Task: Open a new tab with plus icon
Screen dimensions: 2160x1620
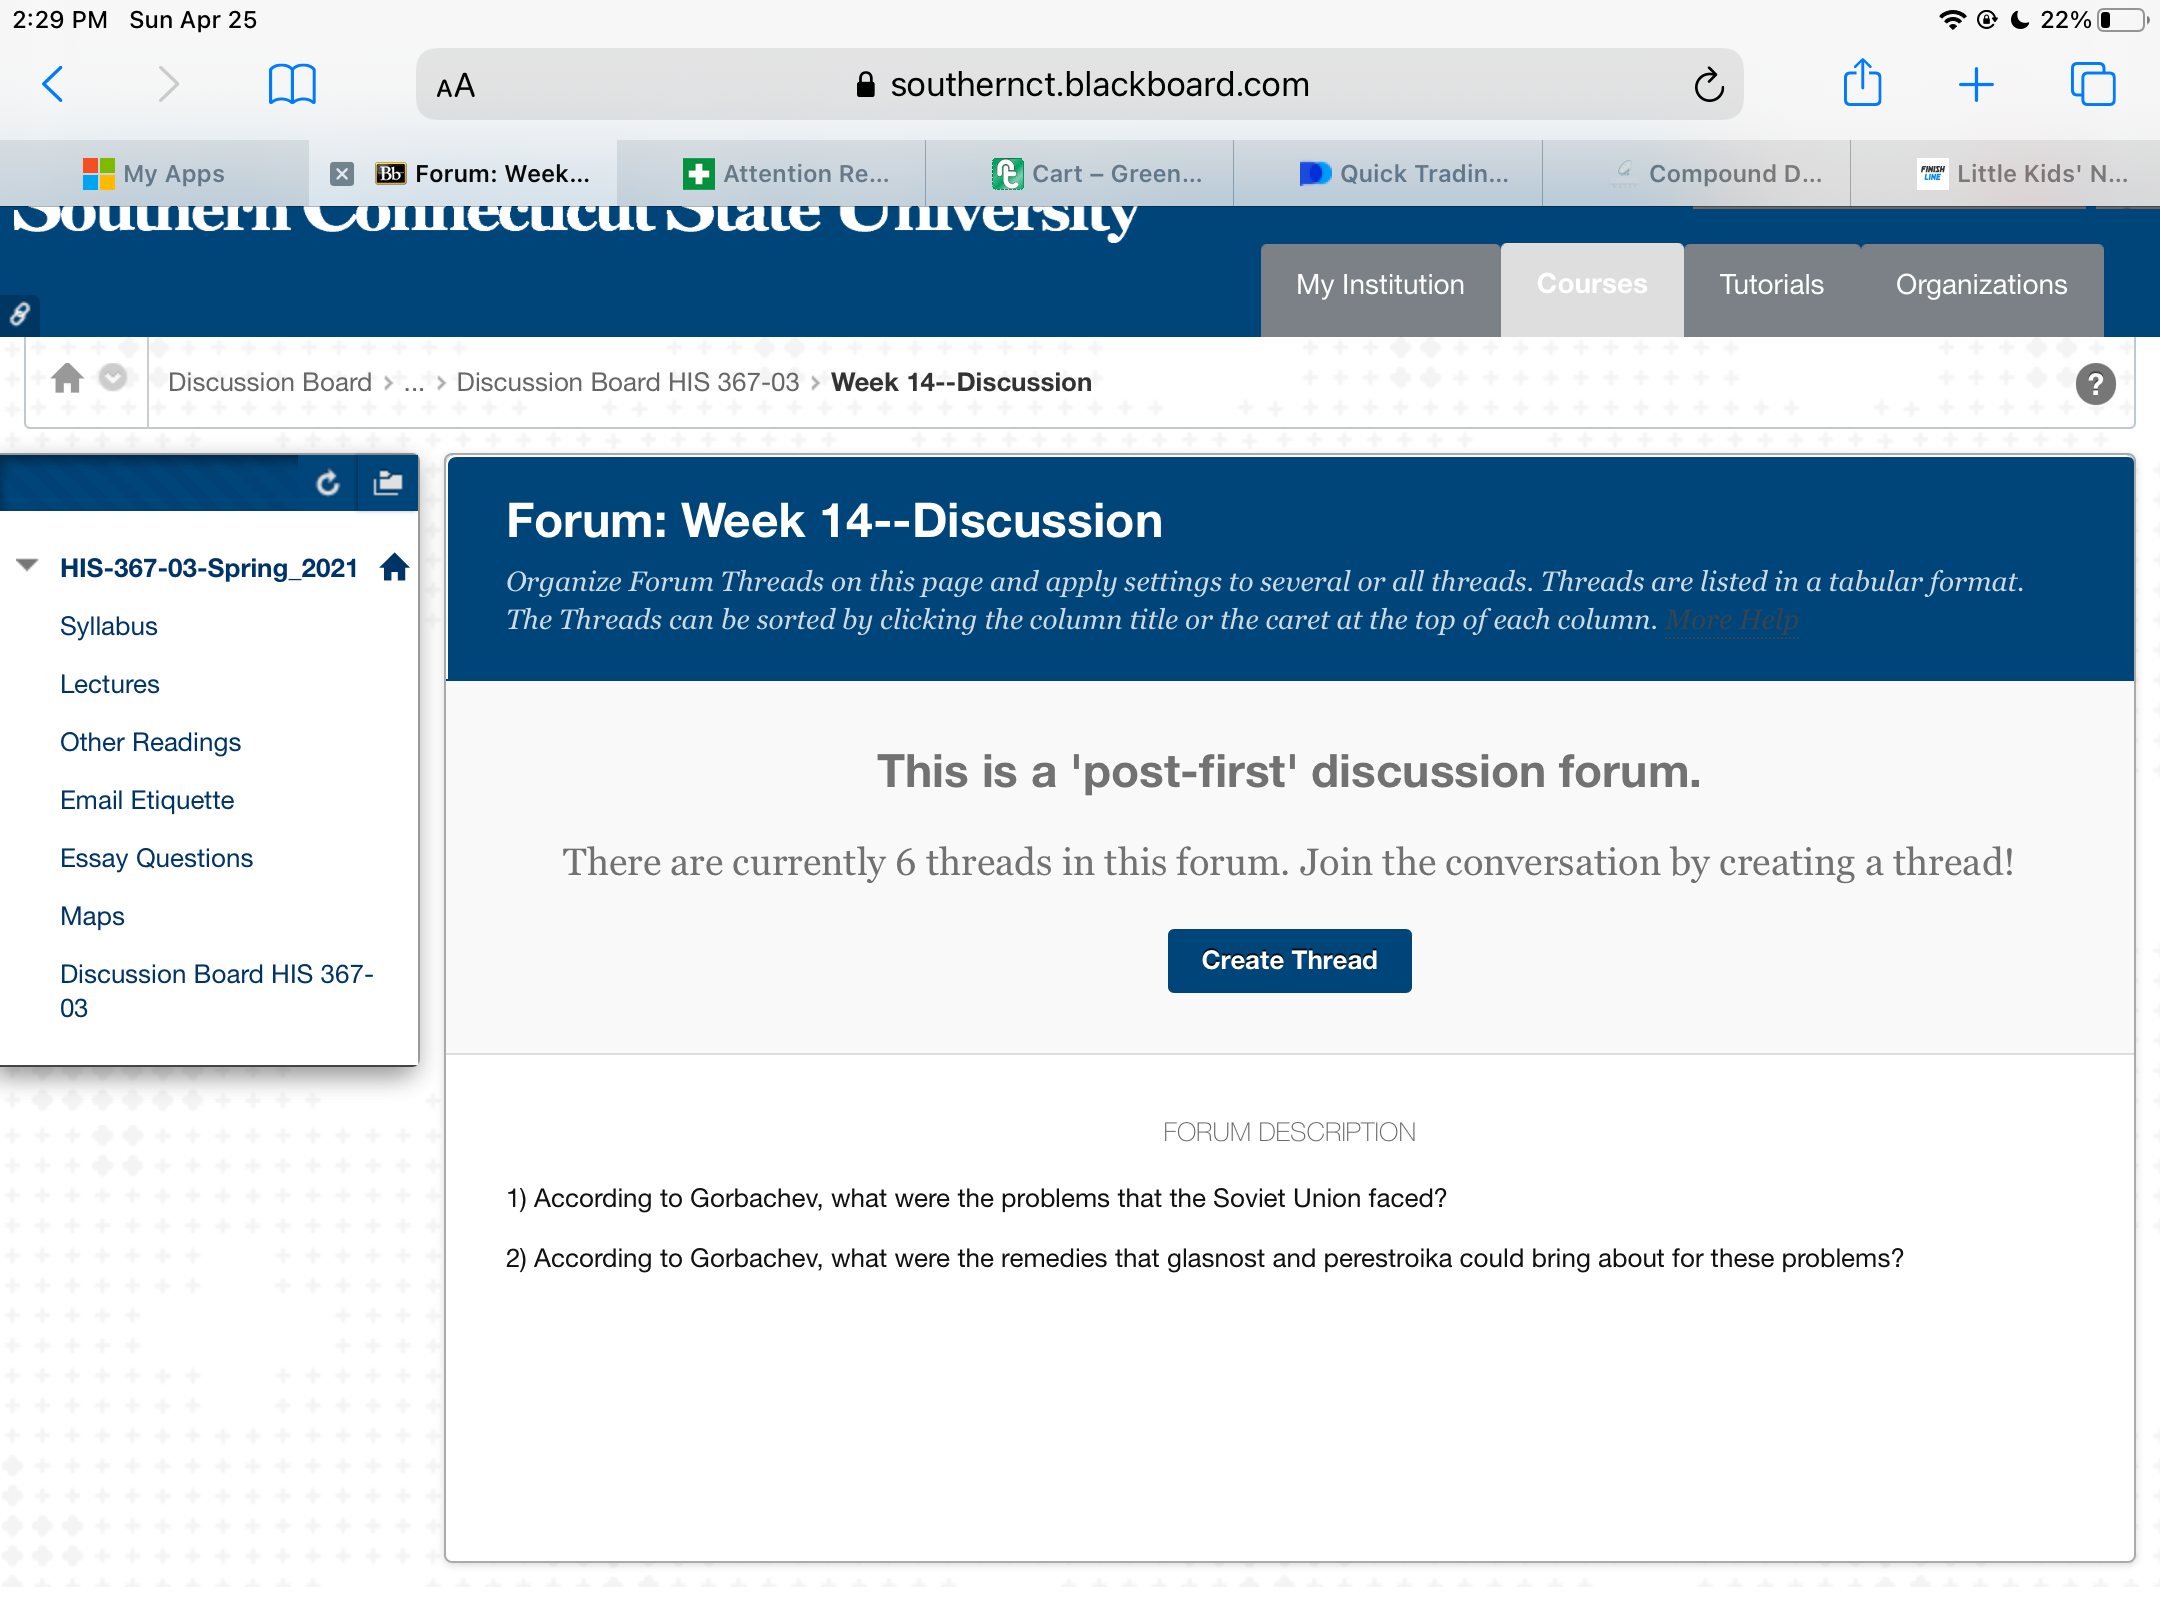Action: [1976, 85]
